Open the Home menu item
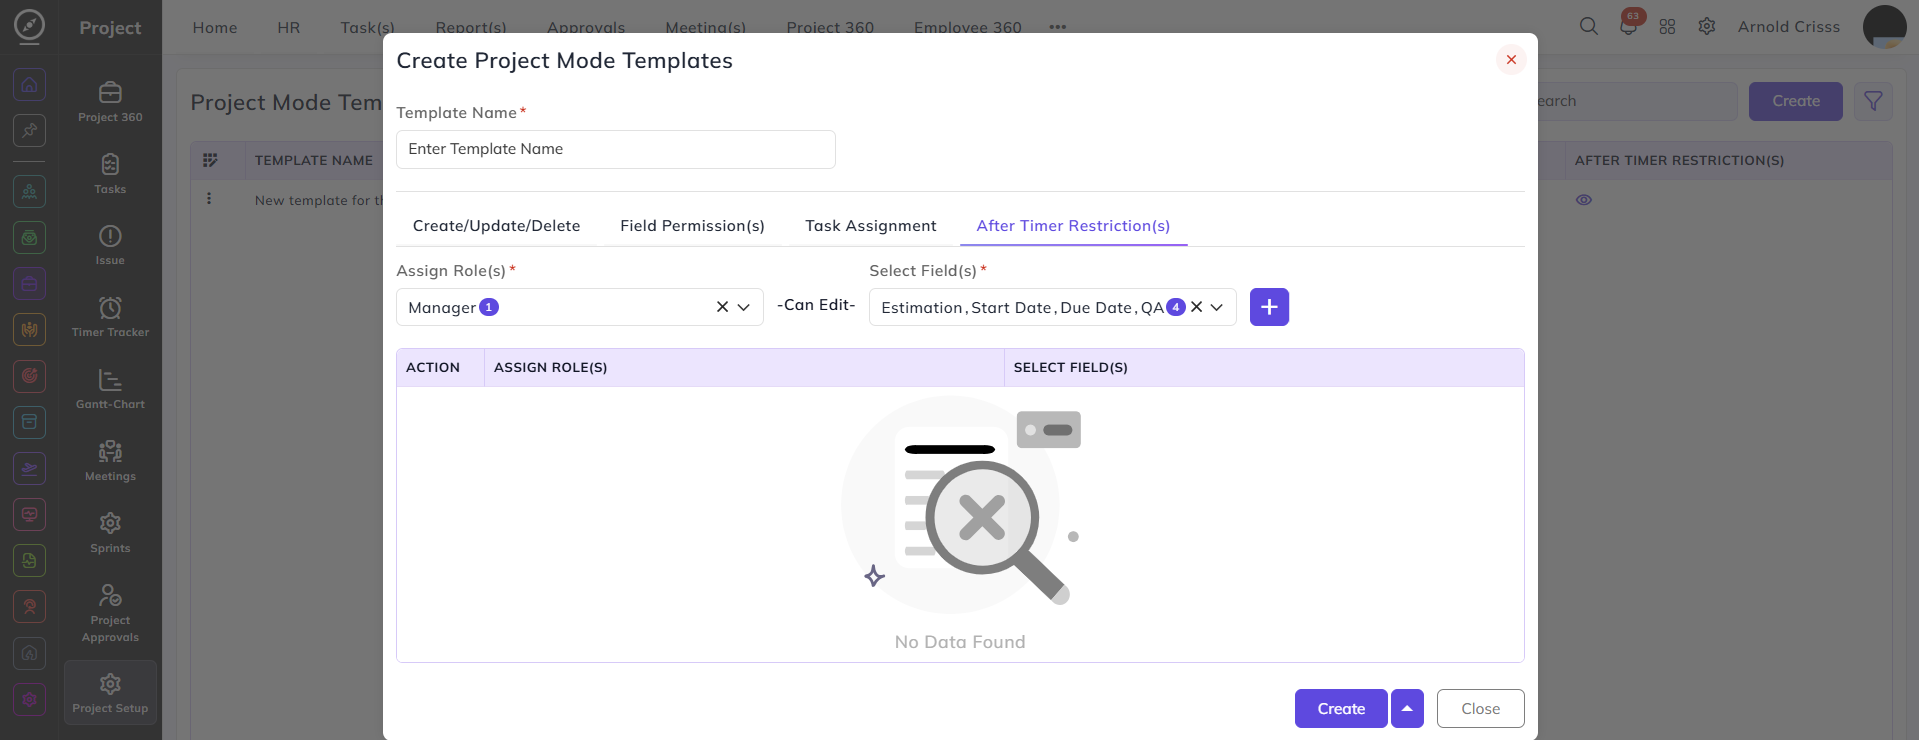This screenshot has width=1919, height=740. coord(215,27)
